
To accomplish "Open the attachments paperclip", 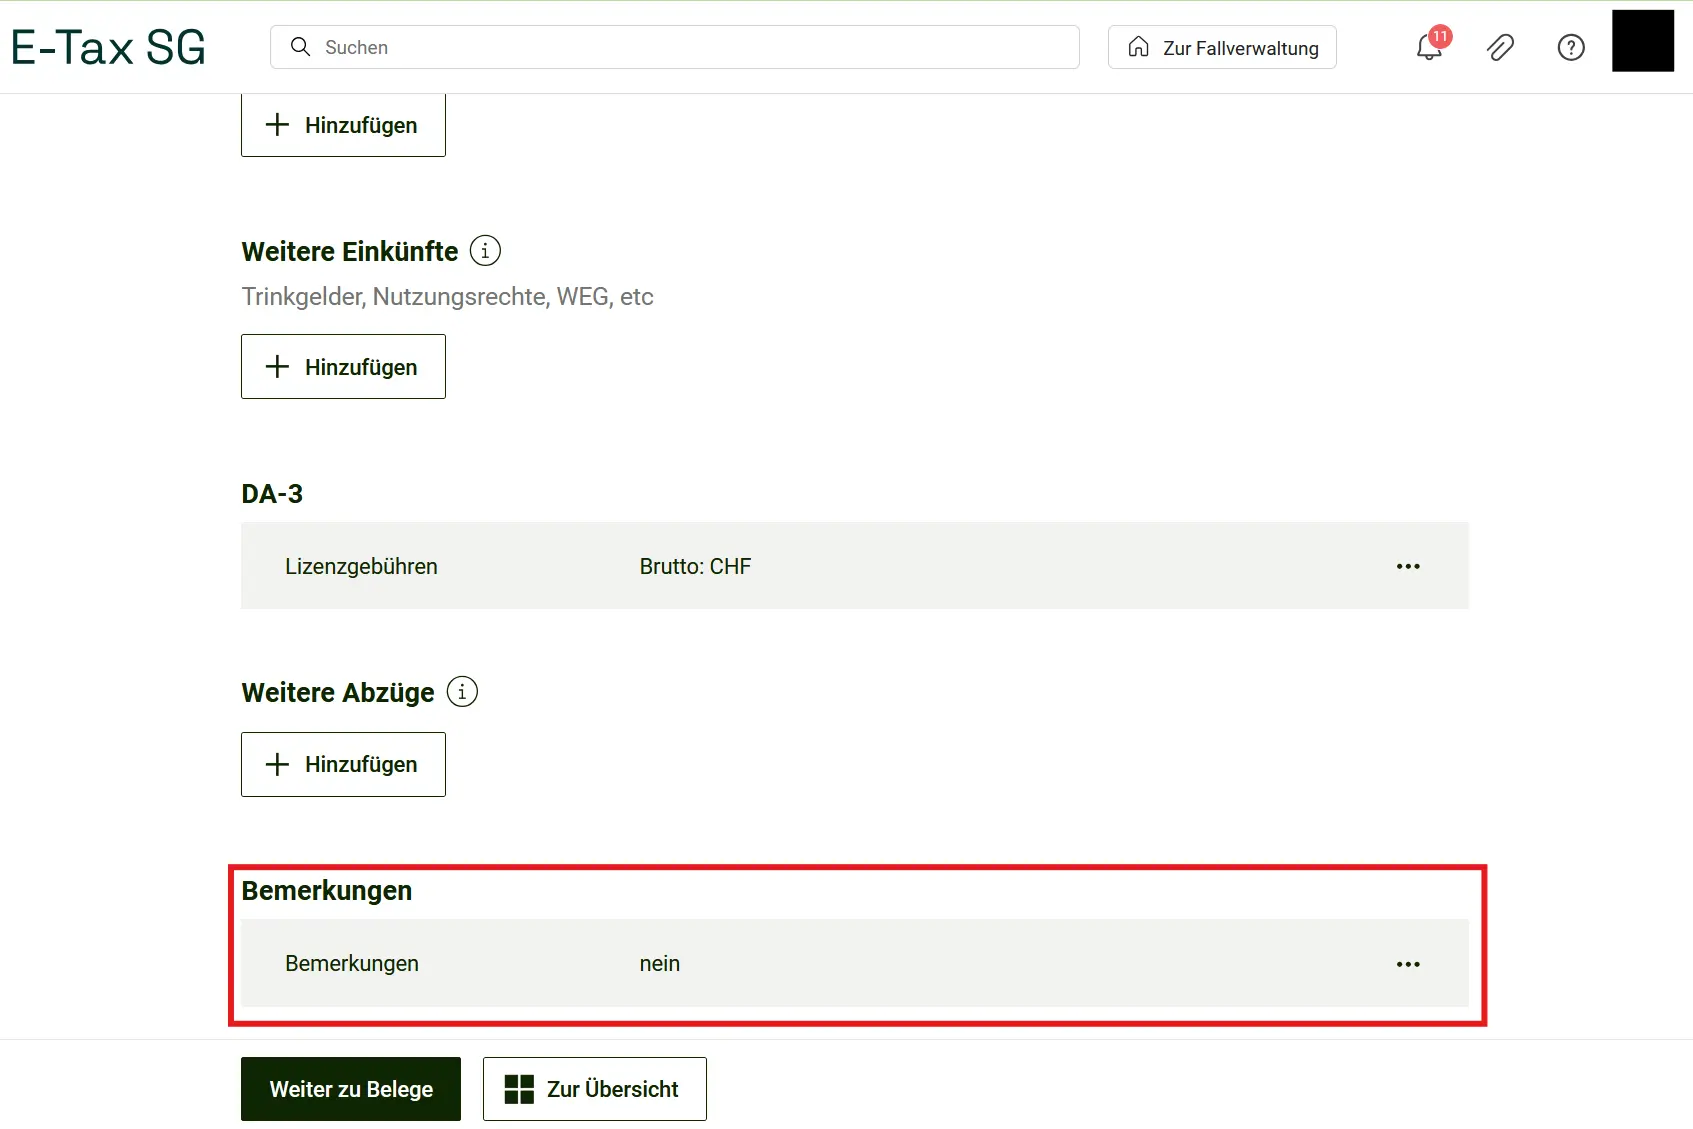I will [x=1500, y=47].
